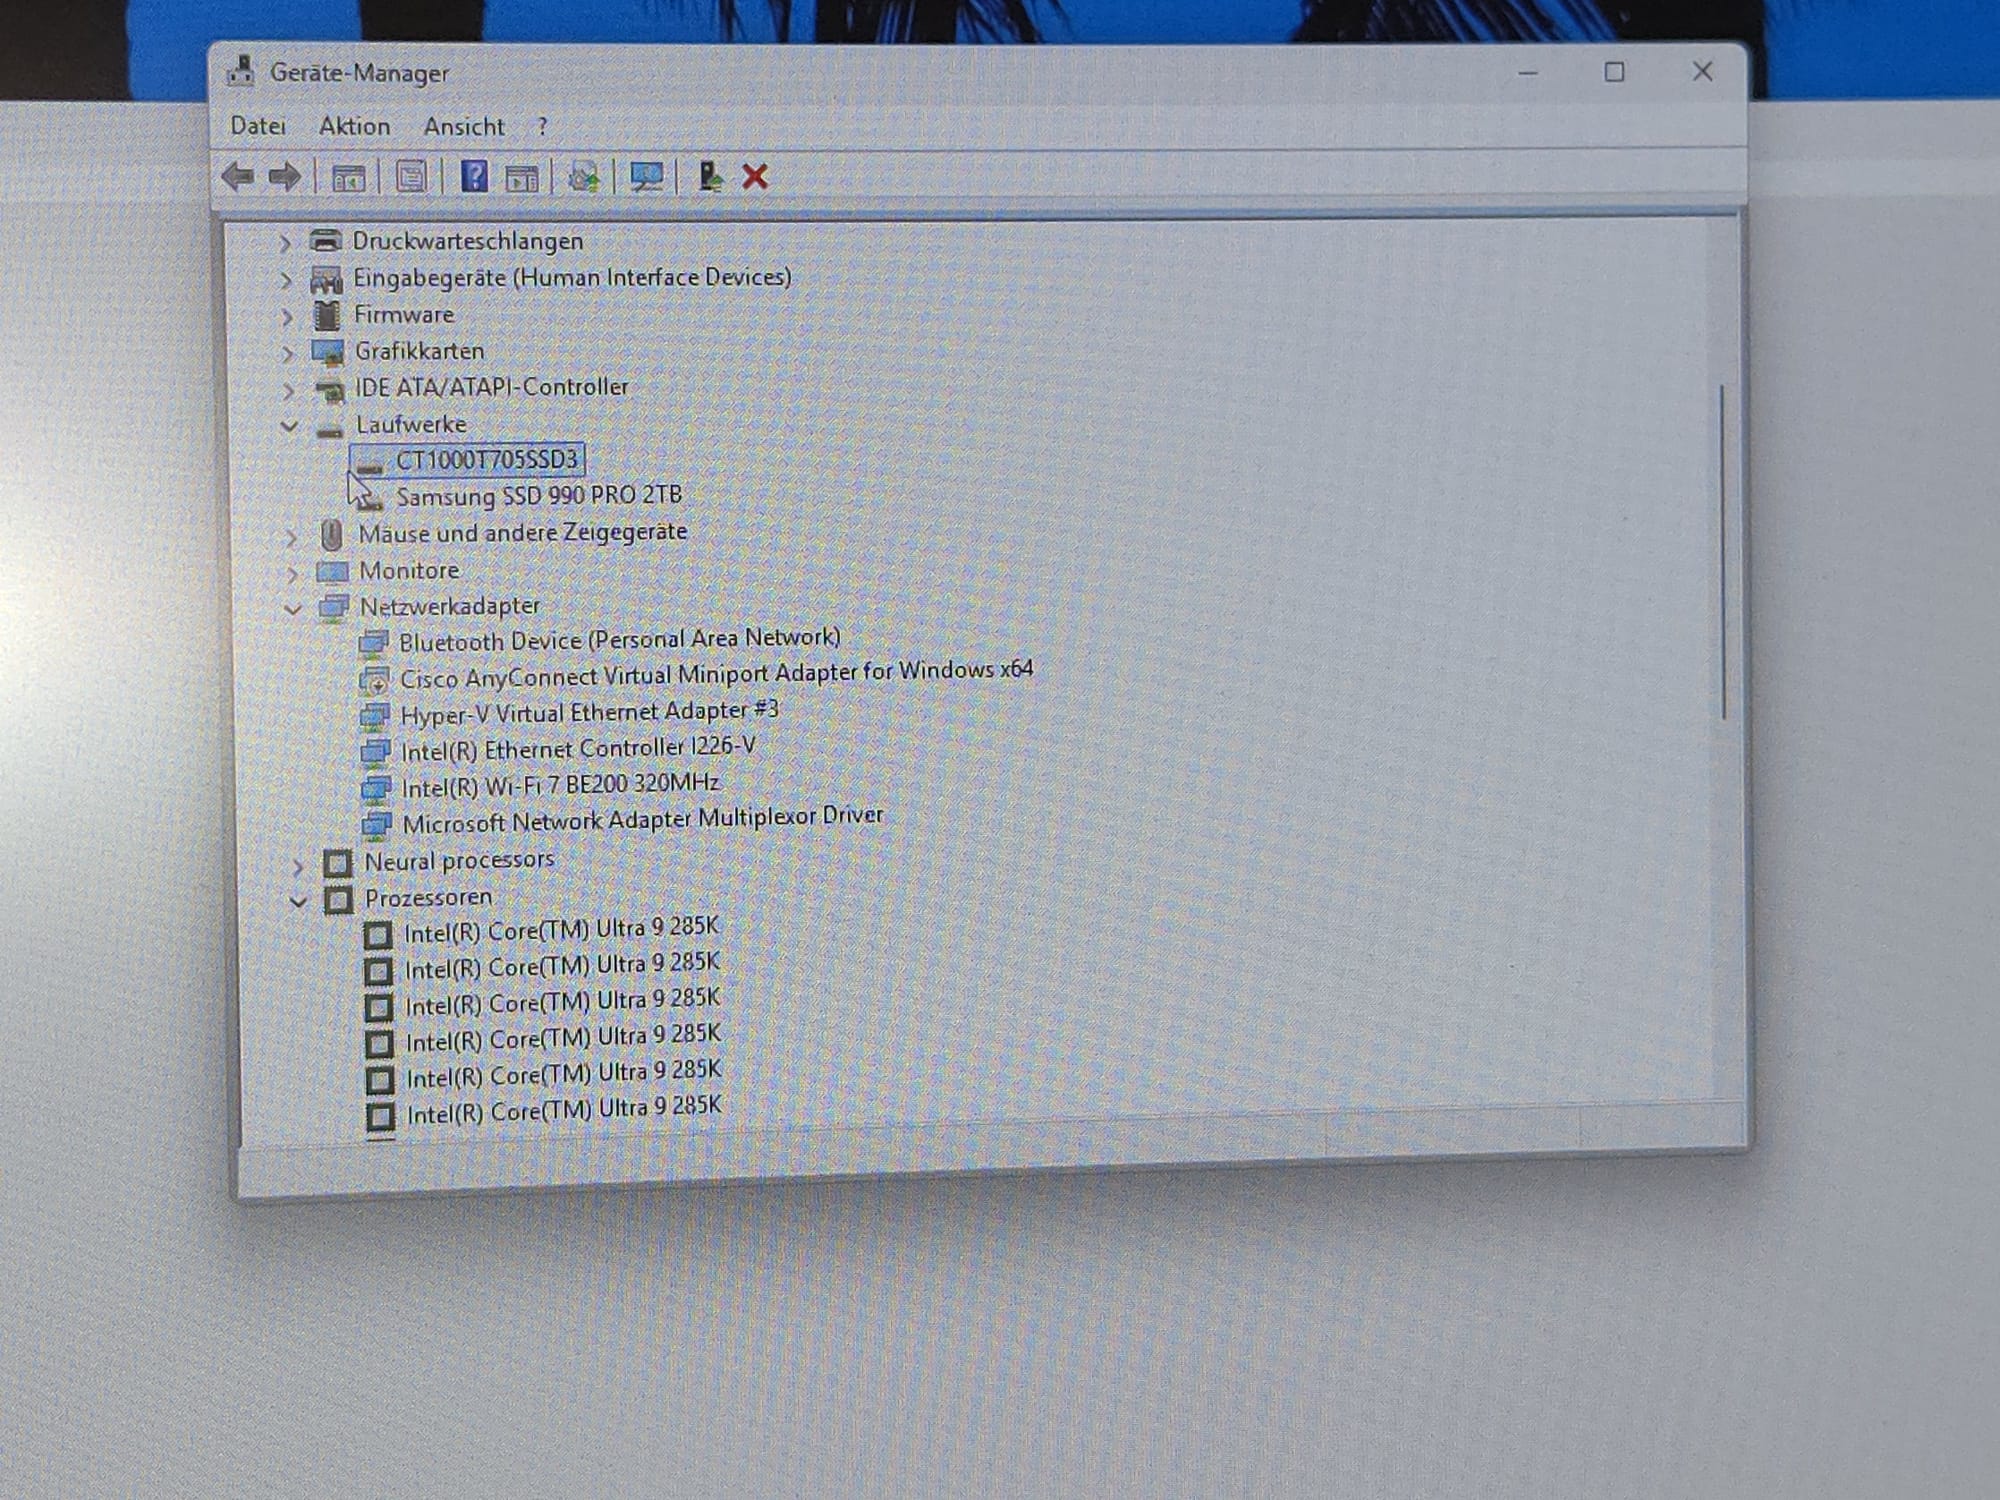Open the Properties toolbar icon

411,178
